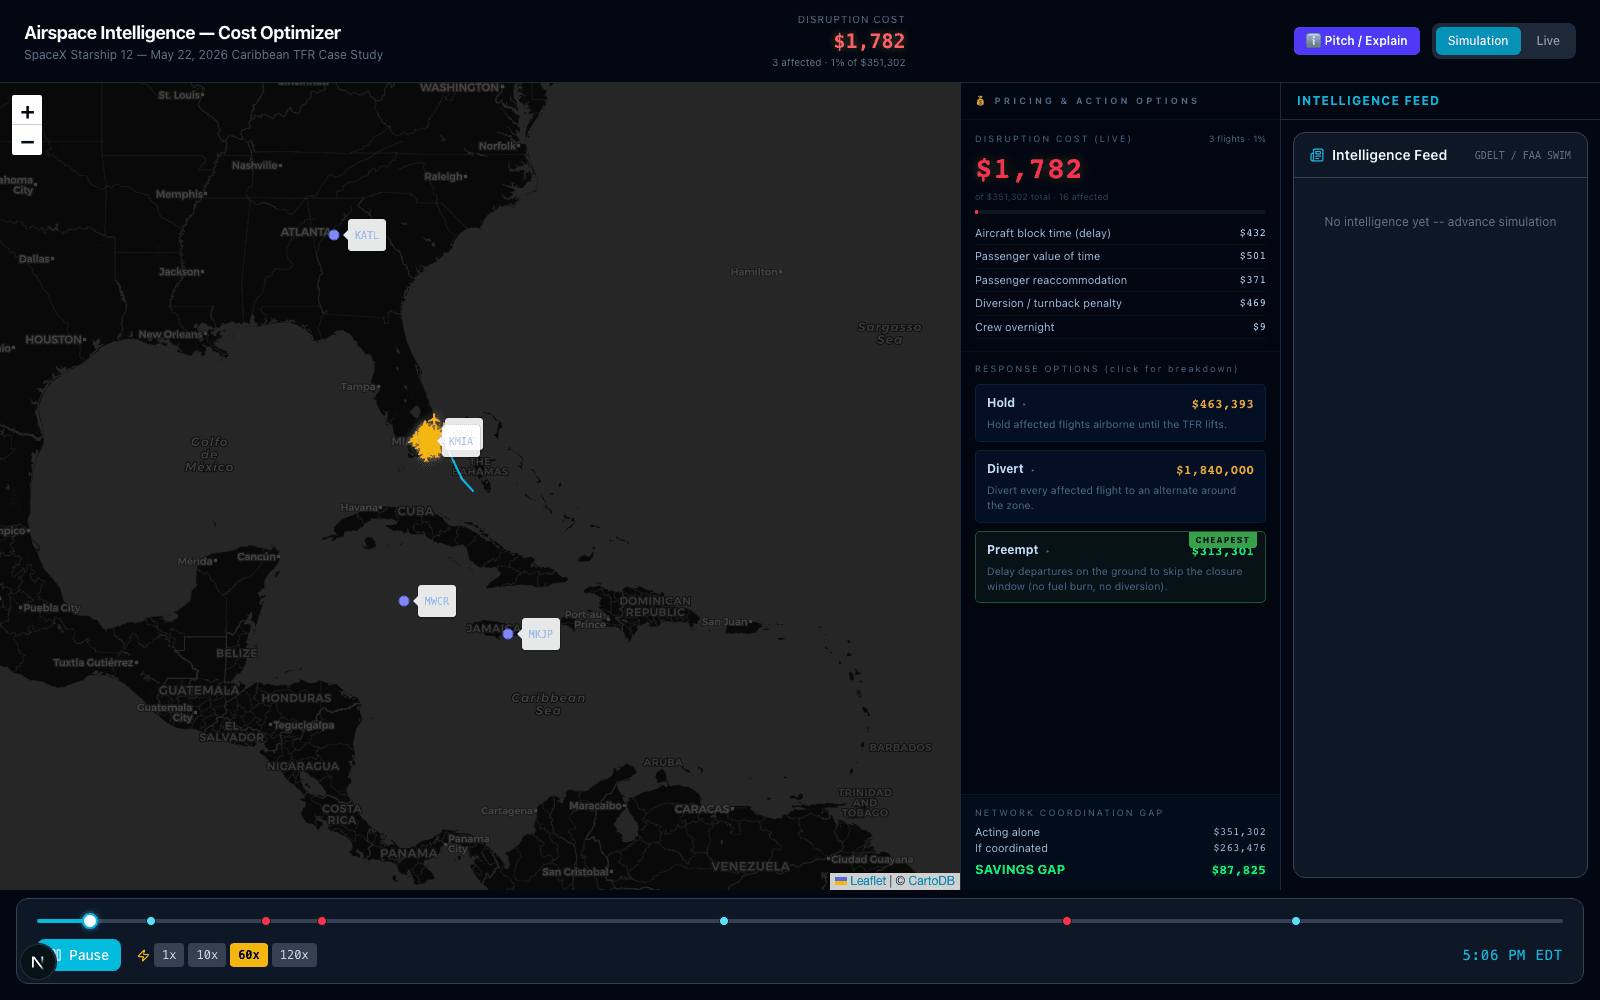1600x1000 pixels.
Task: Click the Divert cost $1,840,000
Action: pyautogui.click(x=1214, y=470)
